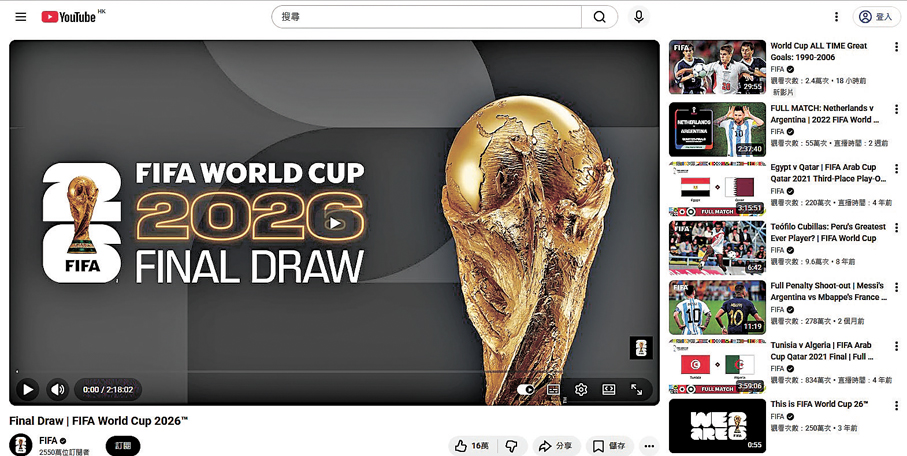Screen dimensions: 907x456
Task: Start voice search with the microphone
Action: (x=639, y=17)
